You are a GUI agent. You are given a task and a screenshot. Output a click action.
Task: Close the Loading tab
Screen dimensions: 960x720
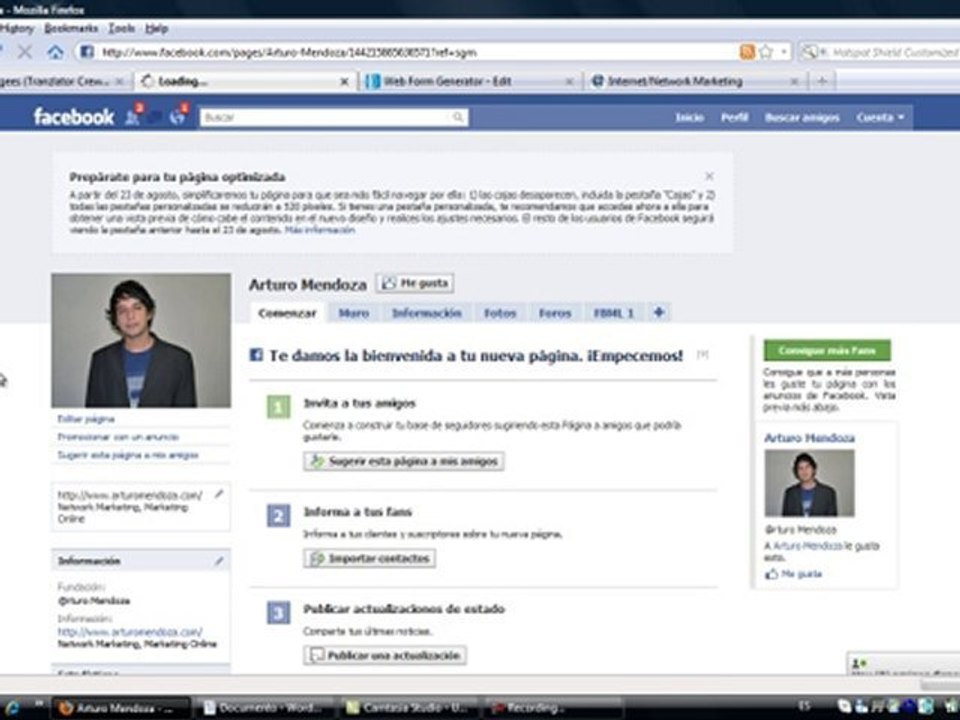[x=345, y=81]
